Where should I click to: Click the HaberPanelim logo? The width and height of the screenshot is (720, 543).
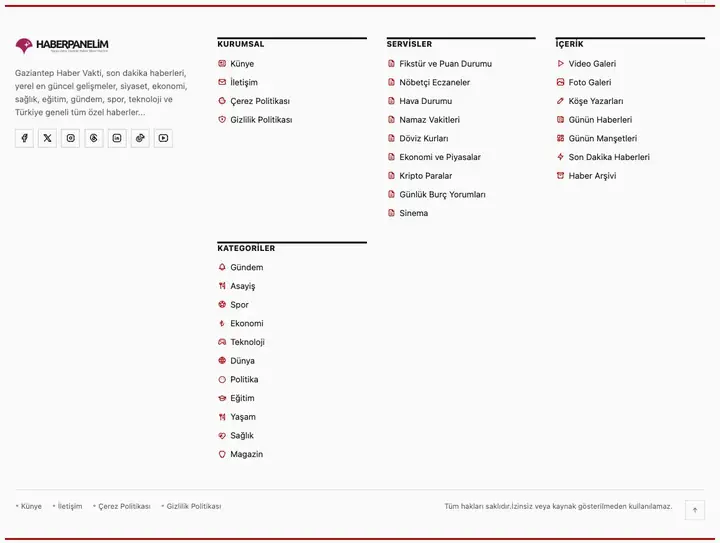(x=62, y=45)
